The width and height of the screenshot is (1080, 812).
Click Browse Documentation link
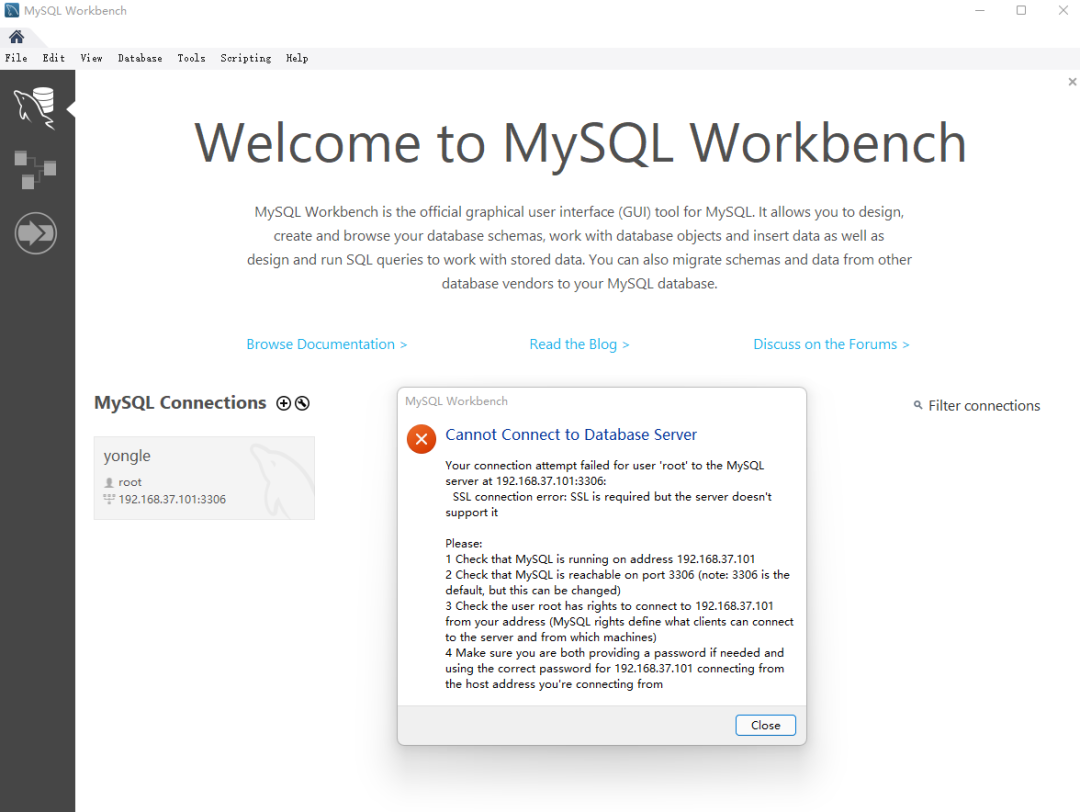[x=326, y=344]
